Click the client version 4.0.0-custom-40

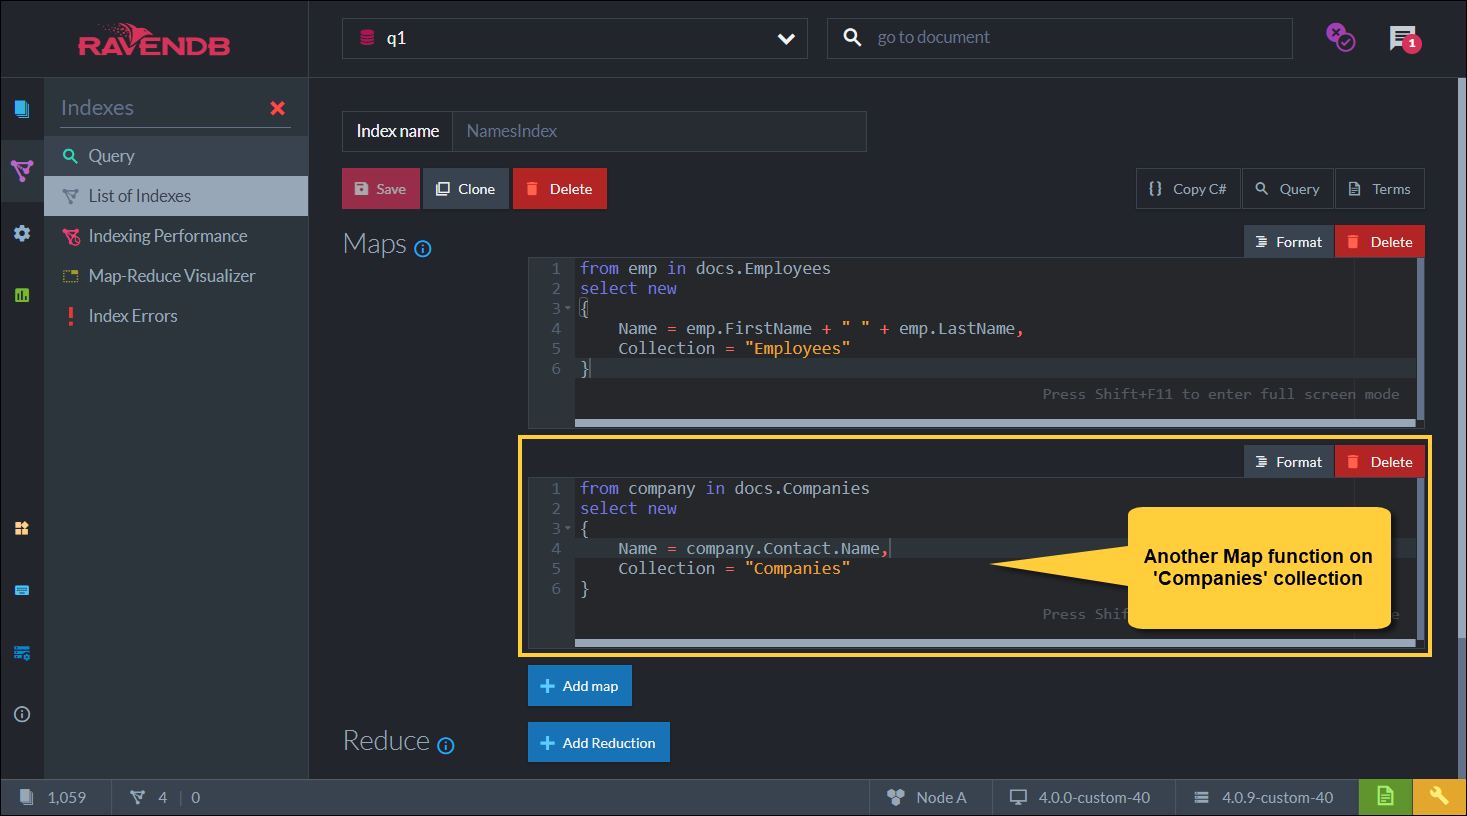(1081, 797)
